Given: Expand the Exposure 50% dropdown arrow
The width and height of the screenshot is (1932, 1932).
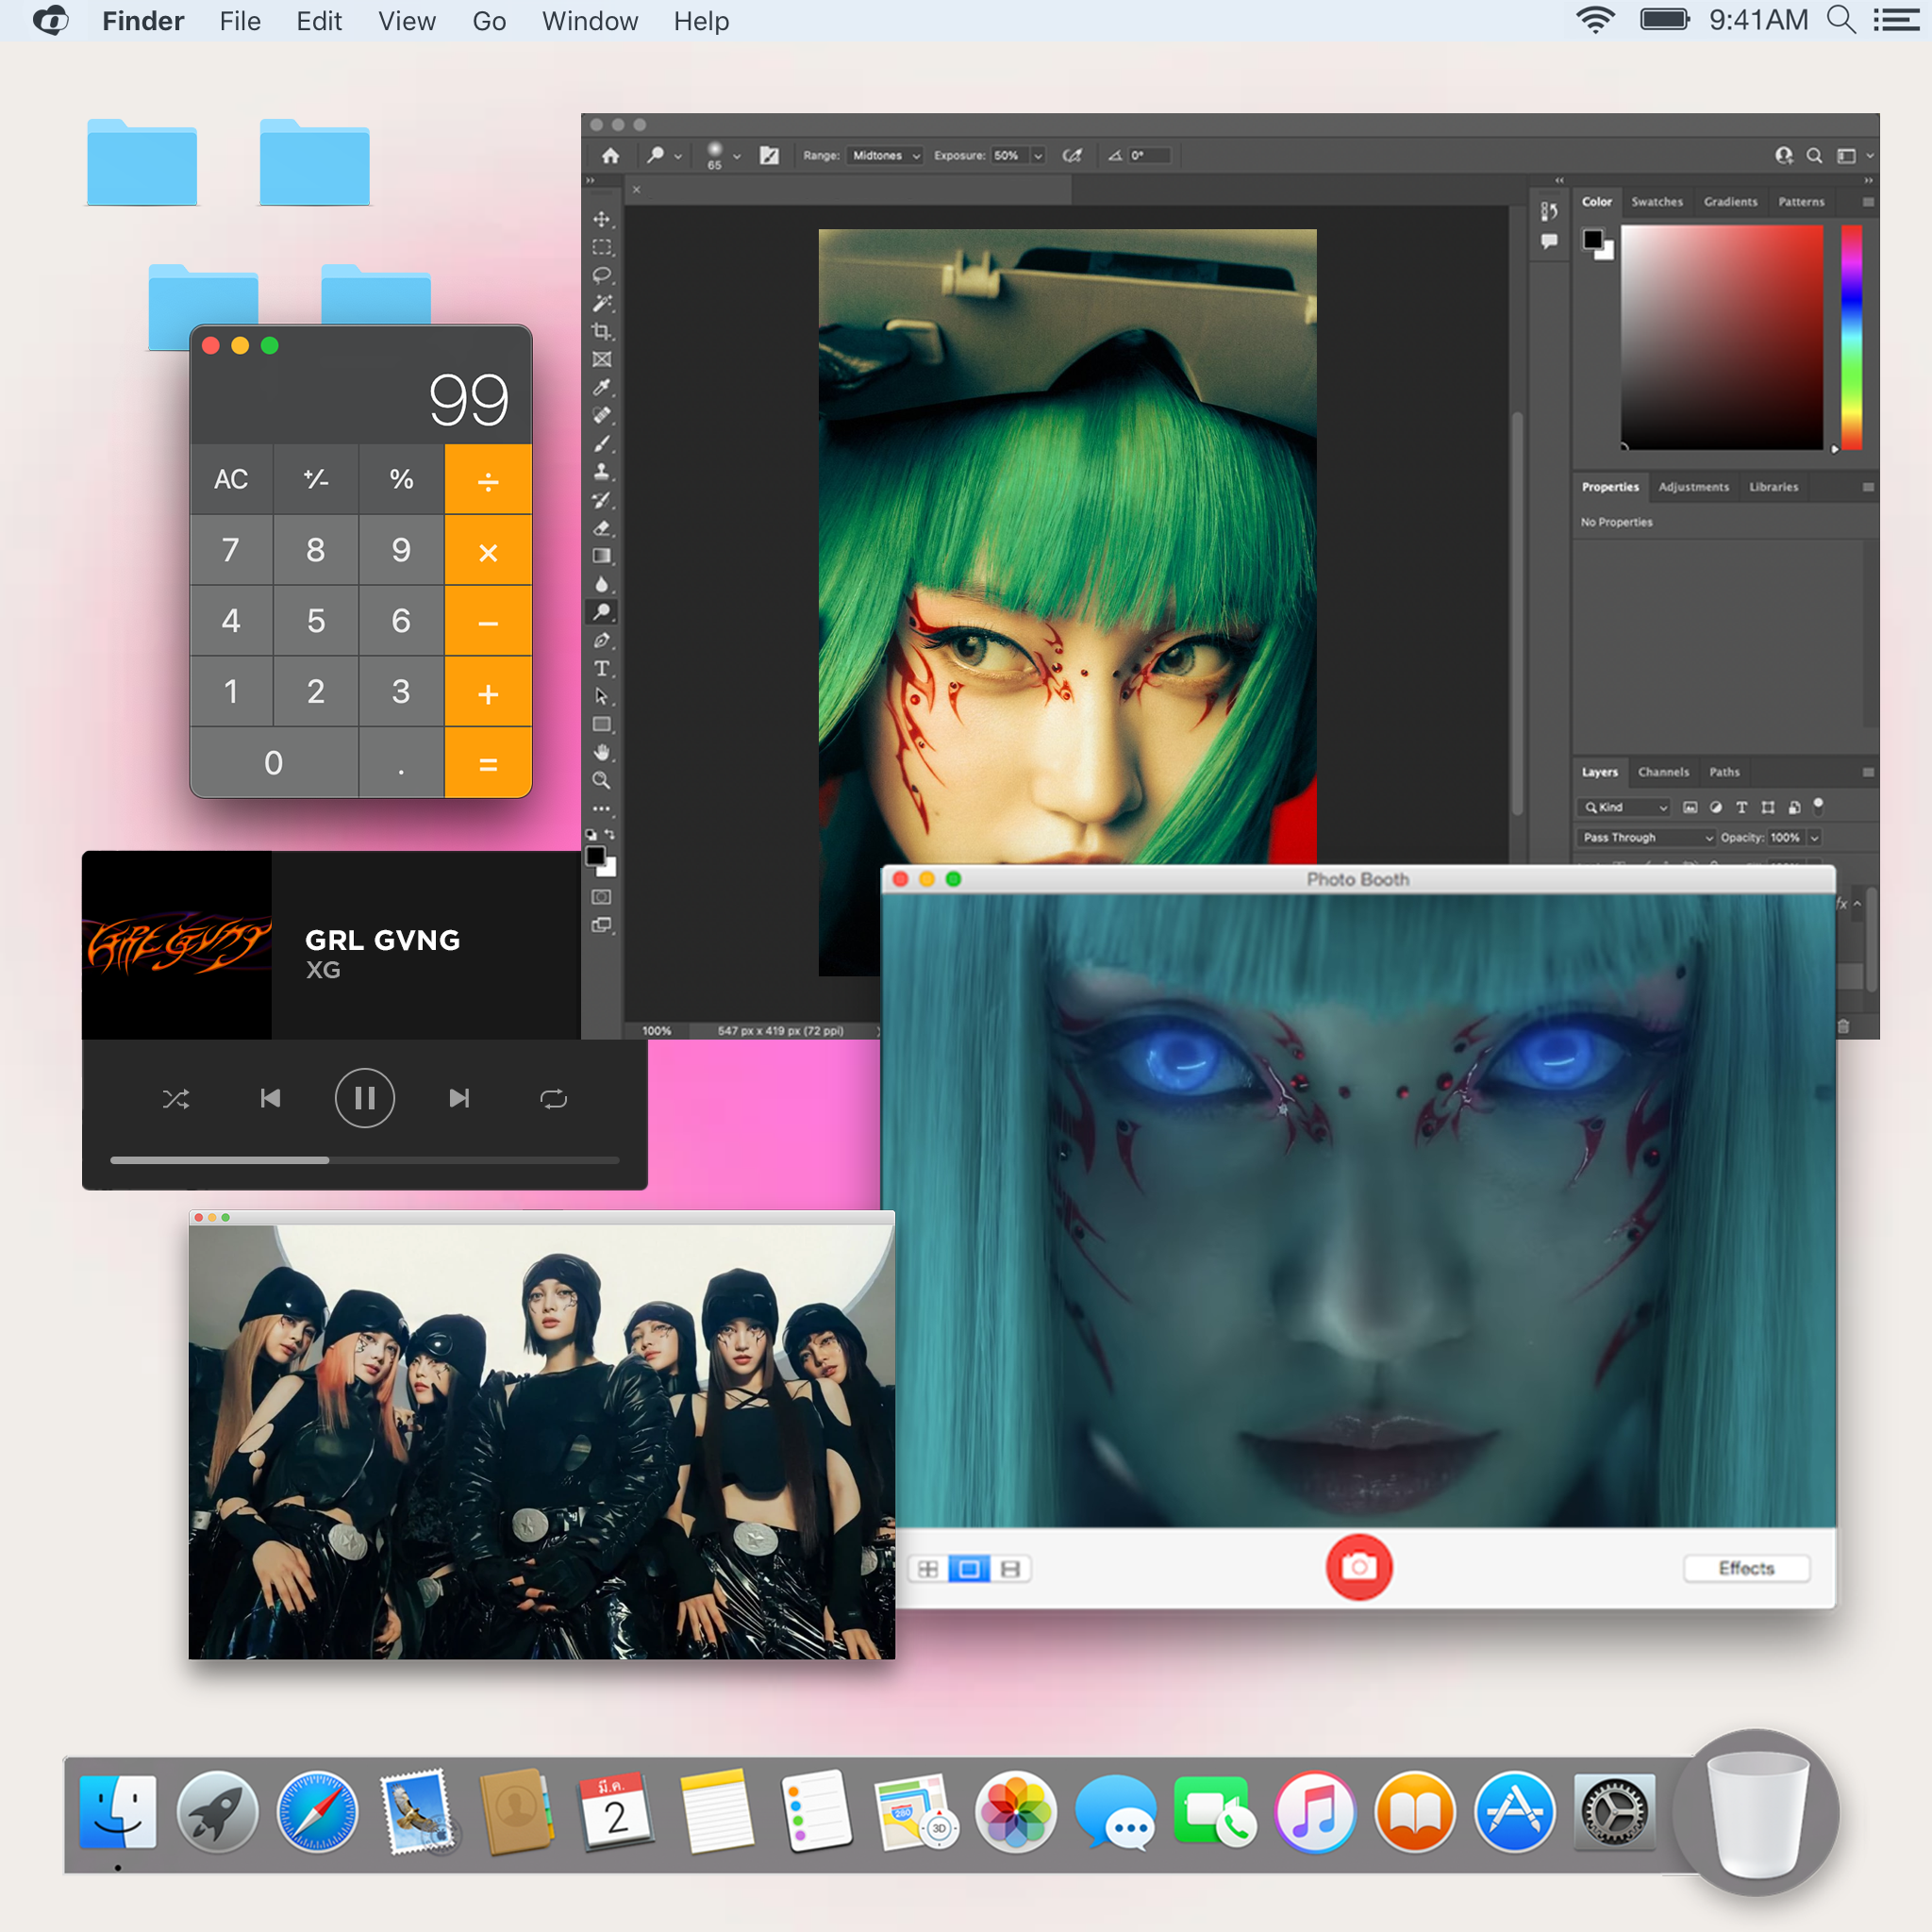Looking at the screenshot, I should coord(1038,156).
